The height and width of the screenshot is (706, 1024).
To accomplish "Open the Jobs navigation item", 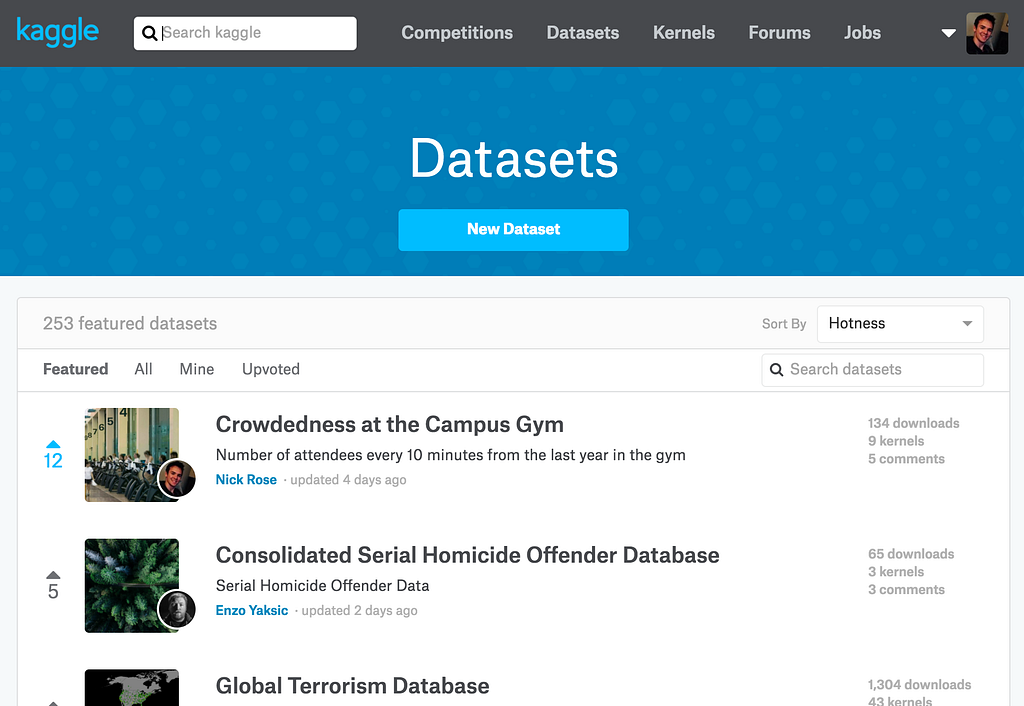I will [x=862, y=33].
